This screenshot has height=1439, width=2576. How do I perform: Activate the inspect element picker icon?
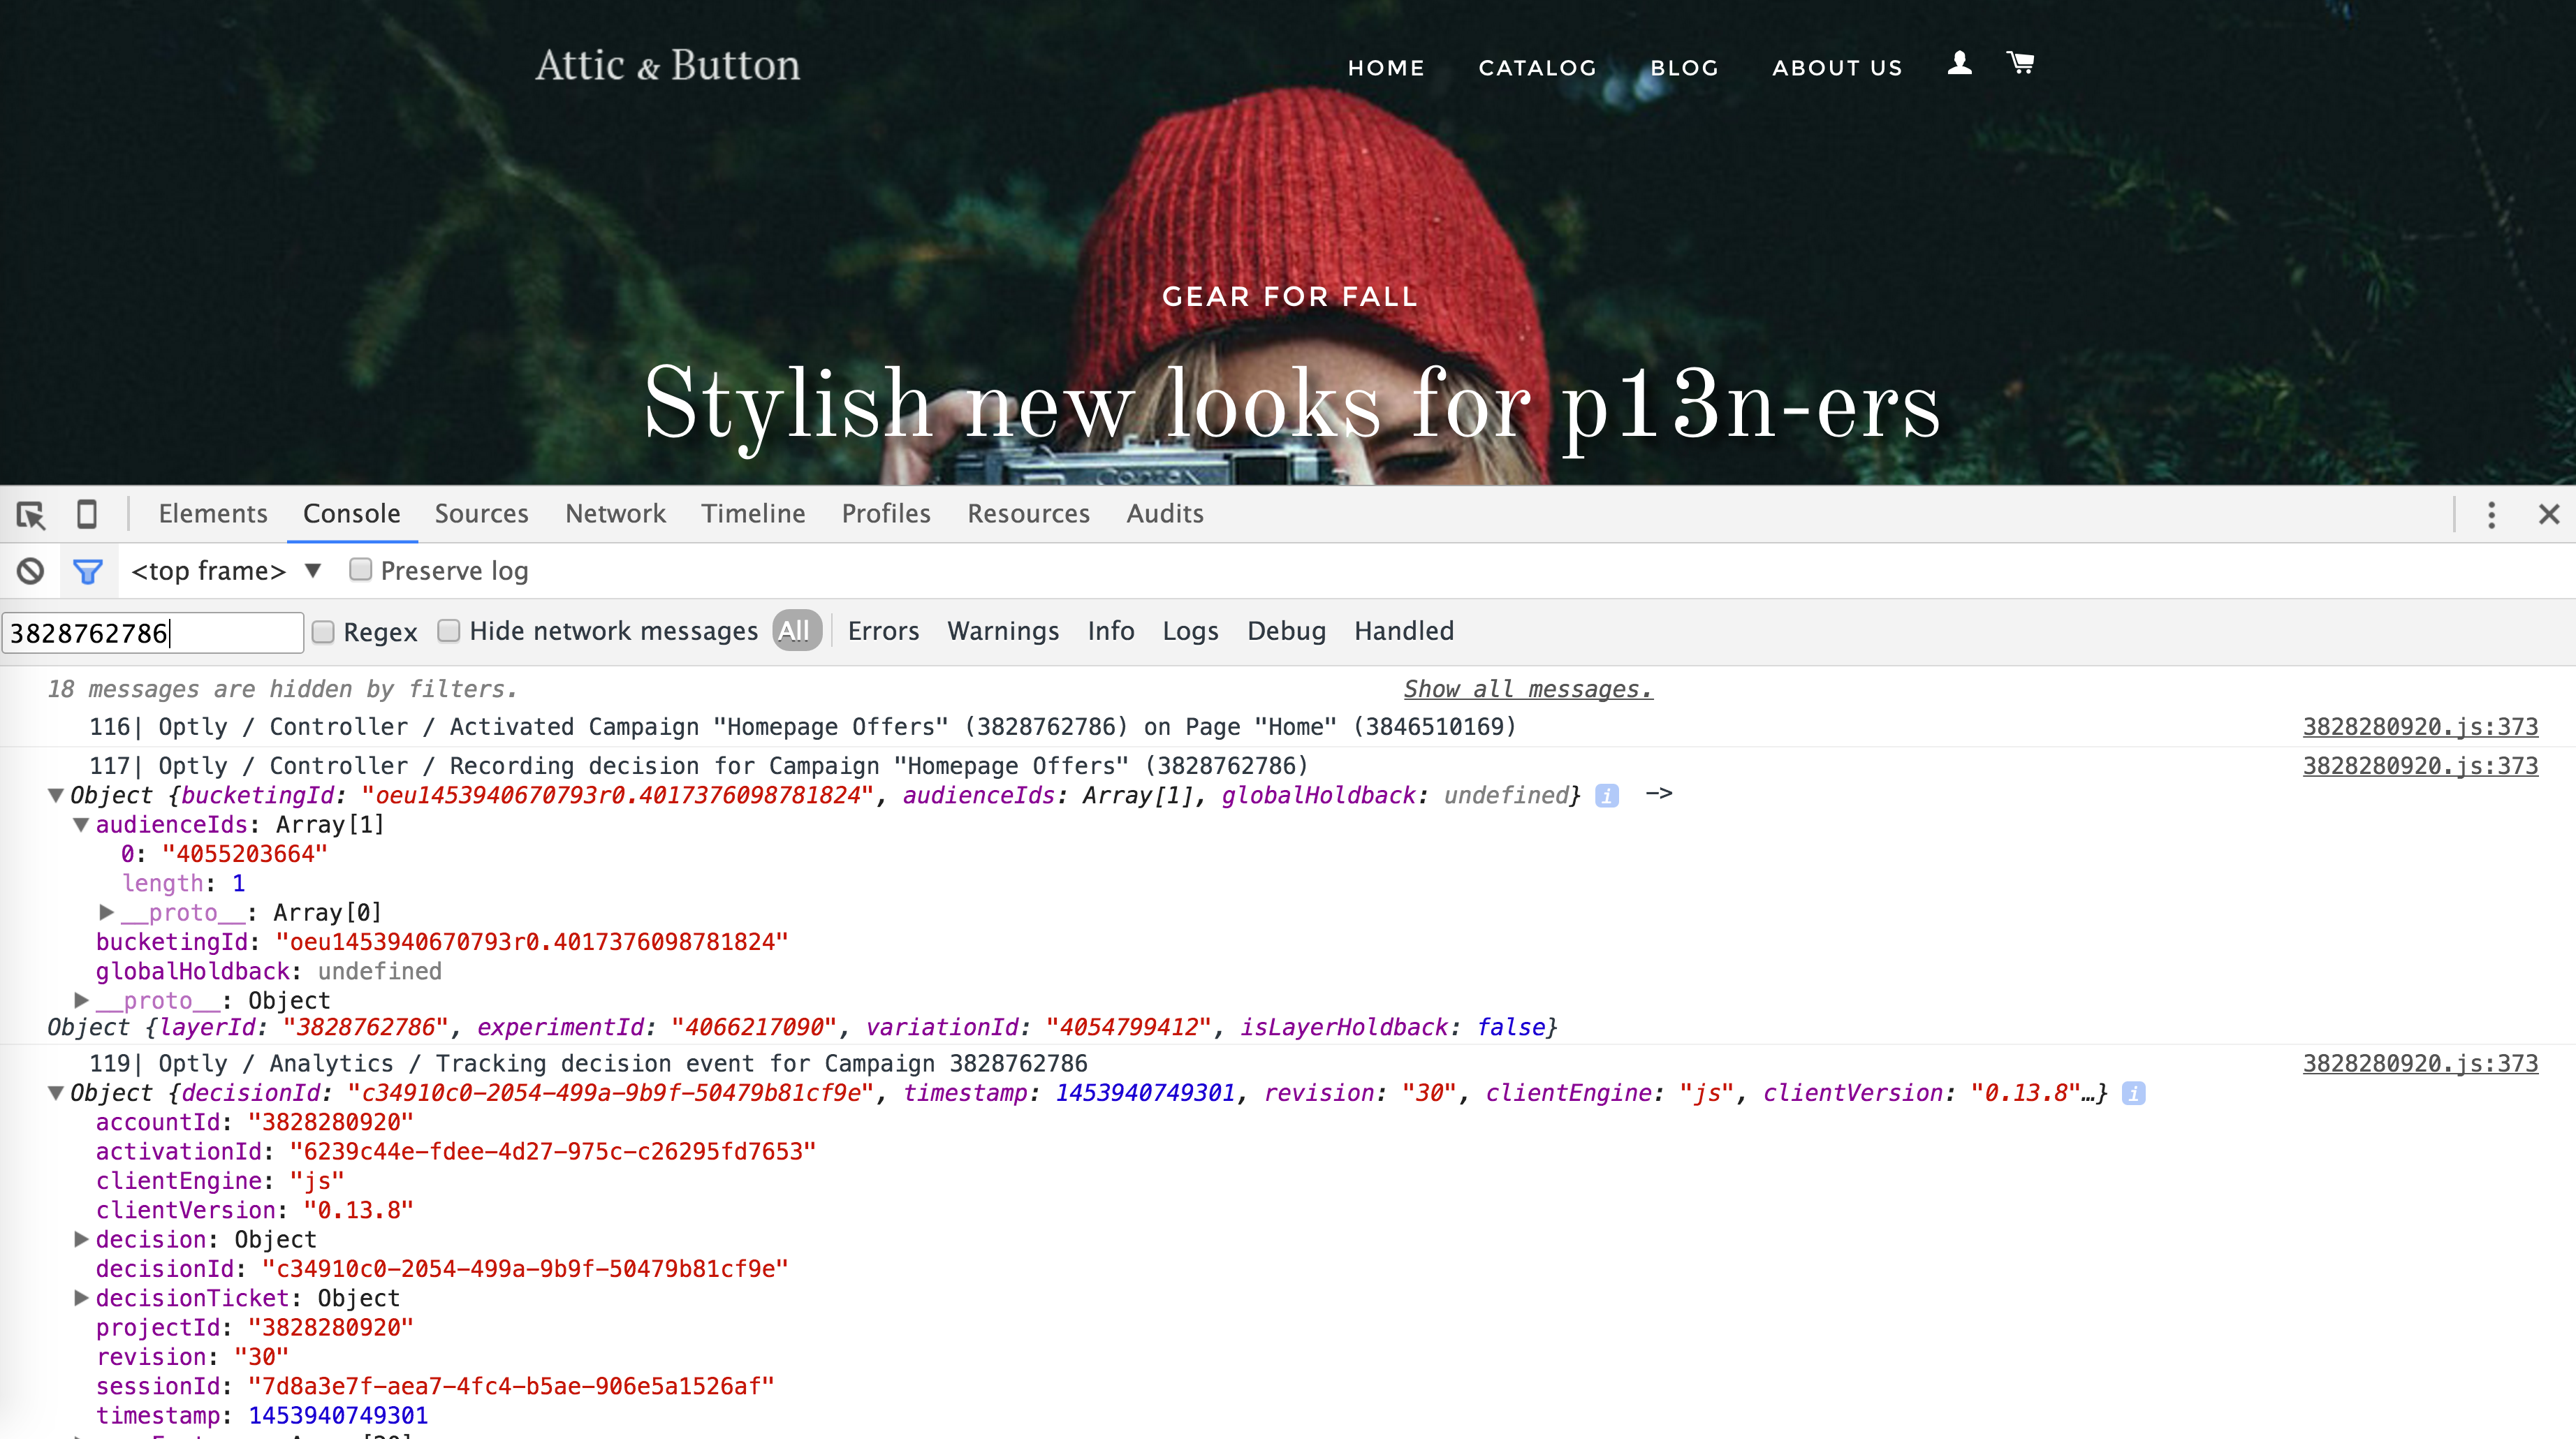click(31, 514)
